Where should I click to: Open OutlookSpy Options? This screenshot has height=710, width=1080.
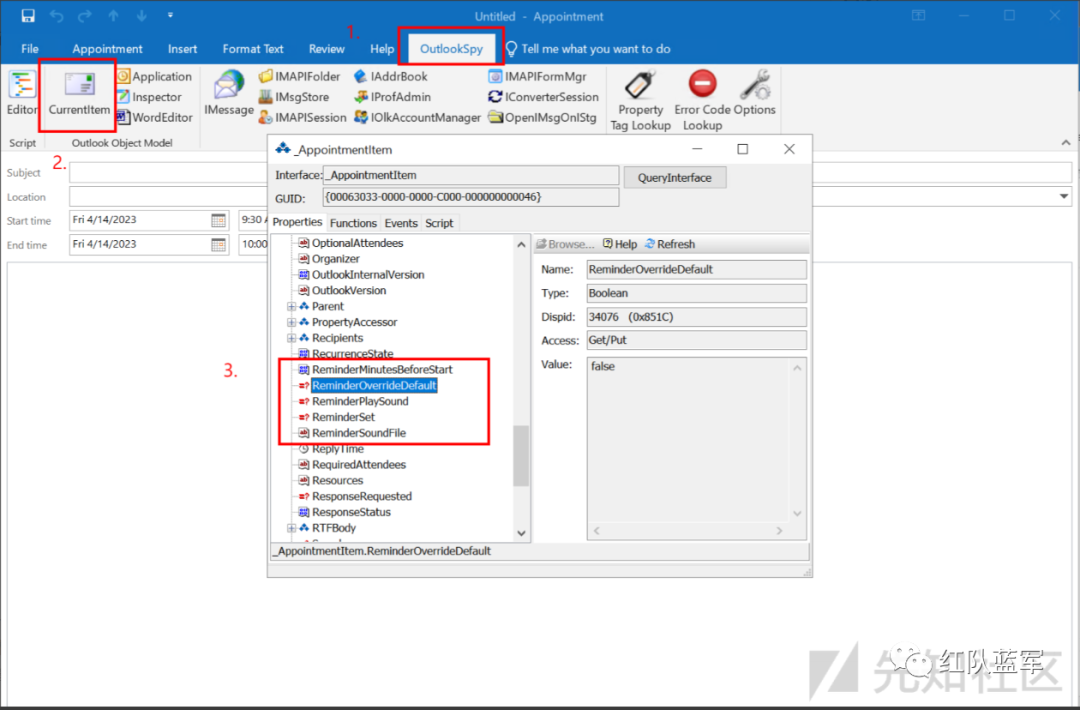755,94
